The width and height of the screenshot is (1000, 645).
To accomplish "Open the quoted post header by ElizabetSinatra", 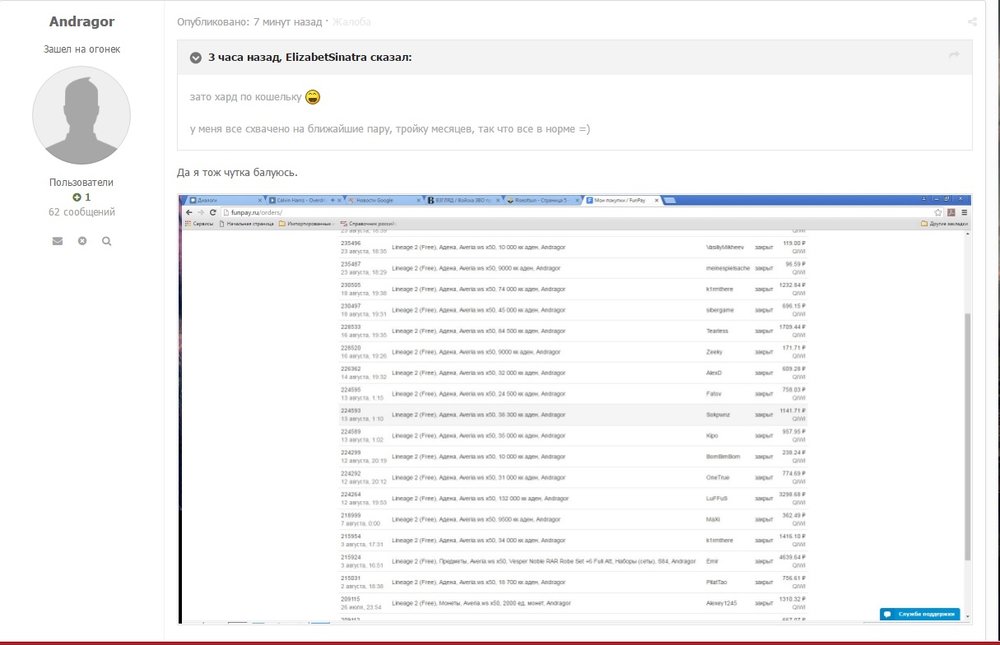I will 310,58.
